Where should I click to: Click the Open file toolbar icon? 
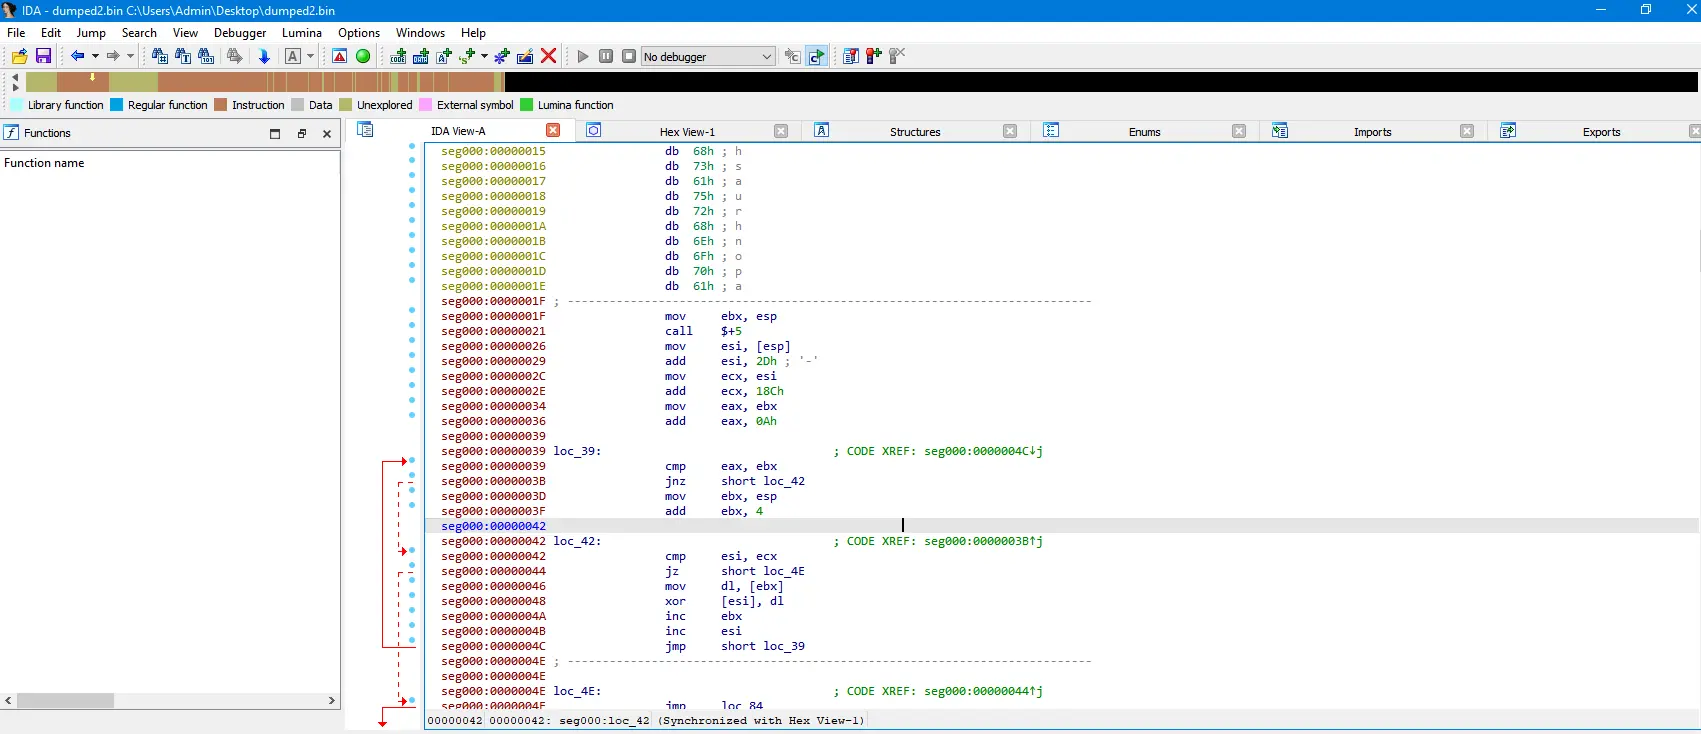pyautogui.click(x=19, y=56)
